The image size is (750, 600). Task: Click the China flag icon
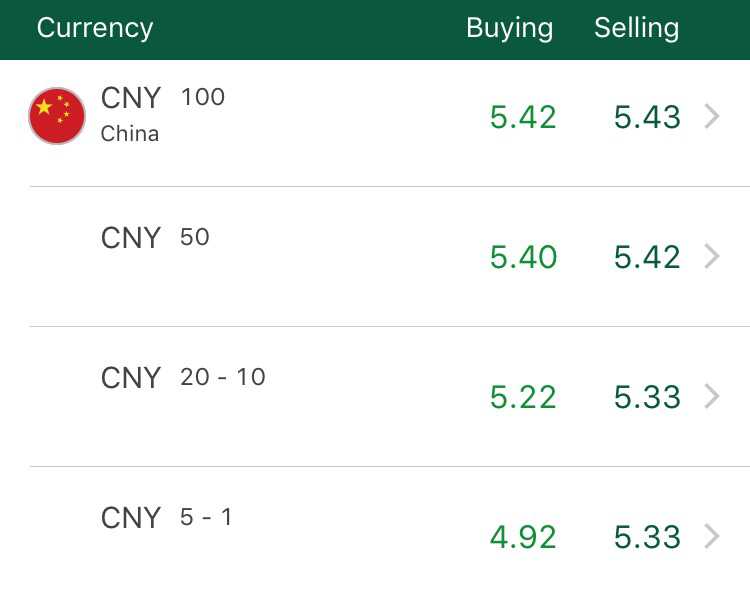click(x=57, y=116)
